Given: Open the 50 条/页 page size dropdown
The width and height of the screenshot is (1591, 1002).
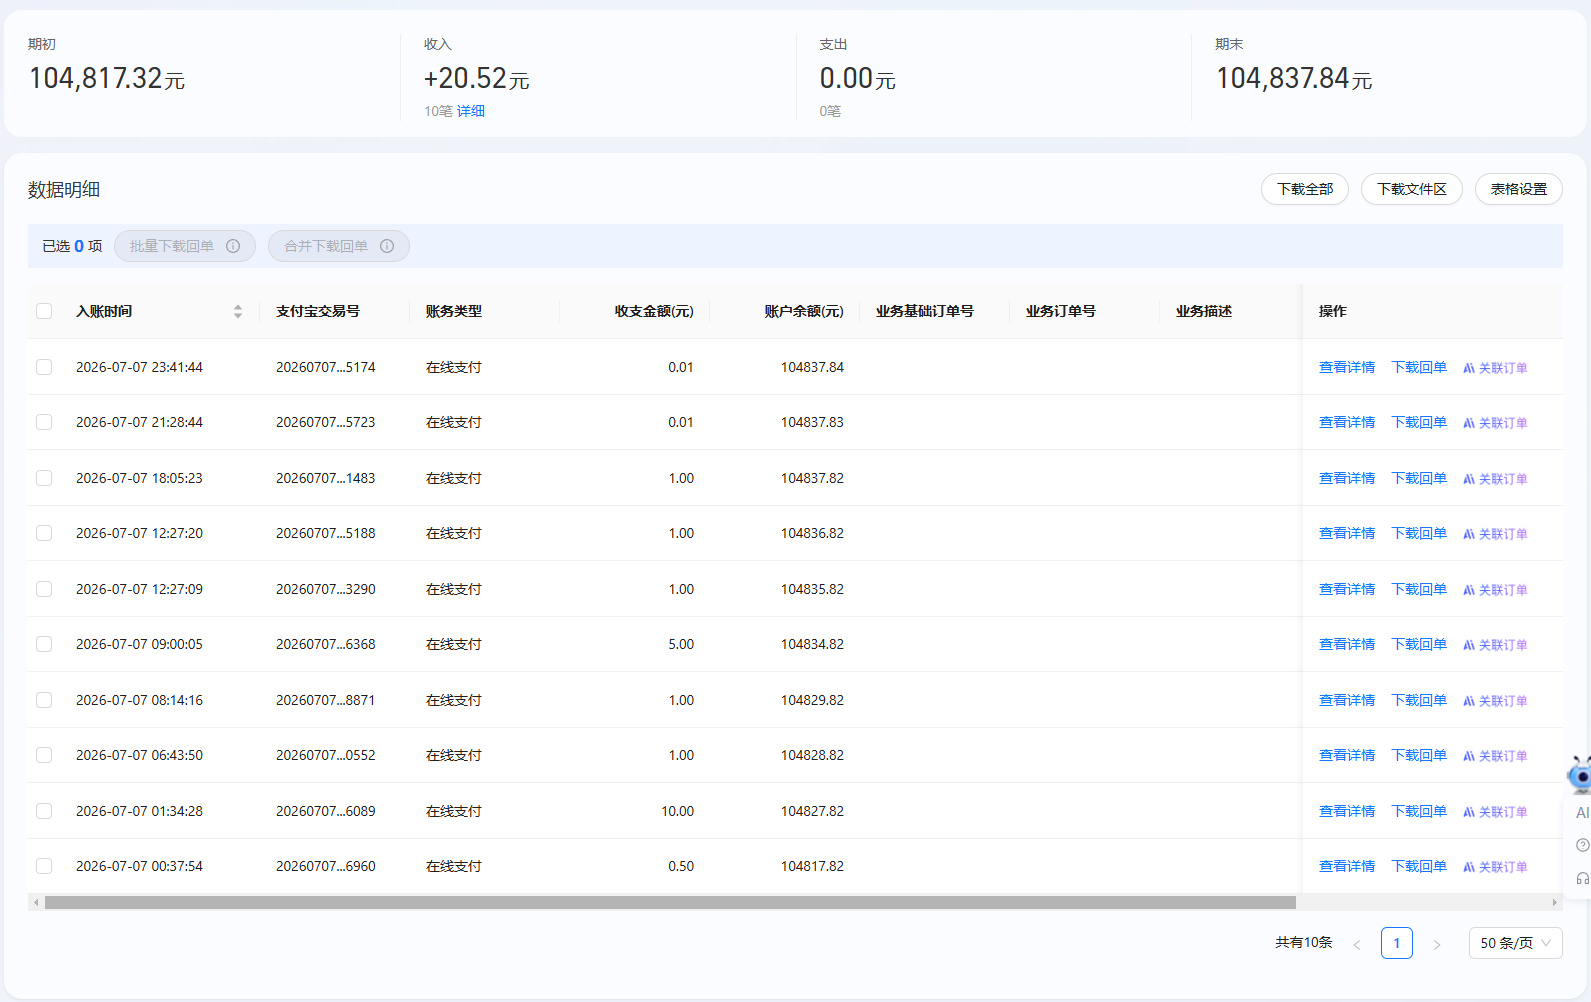Looking at the screenshot, I should (1515, 943).
